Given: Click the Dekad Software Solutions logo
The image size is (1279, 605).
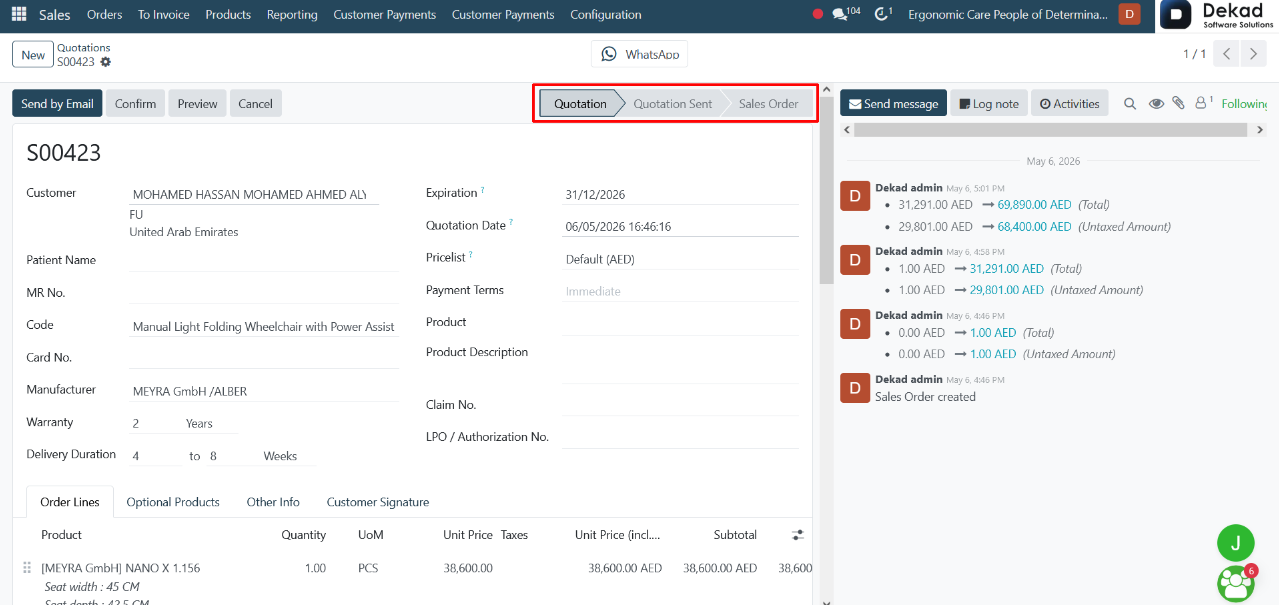Looking at the screenshot, I should pos(1219,15).
